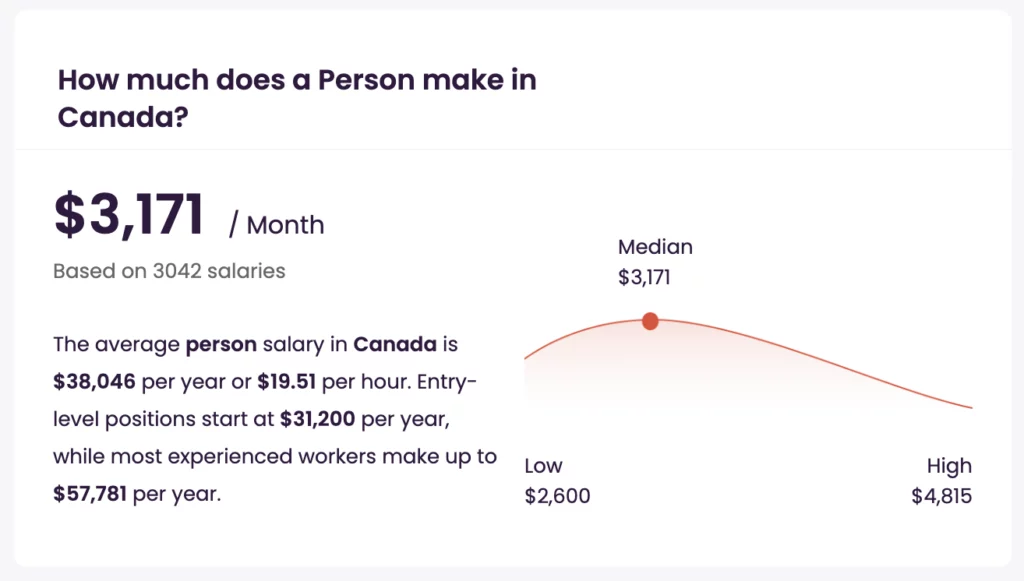
Task: Click the Median $3,171 value
Action: 644,277
